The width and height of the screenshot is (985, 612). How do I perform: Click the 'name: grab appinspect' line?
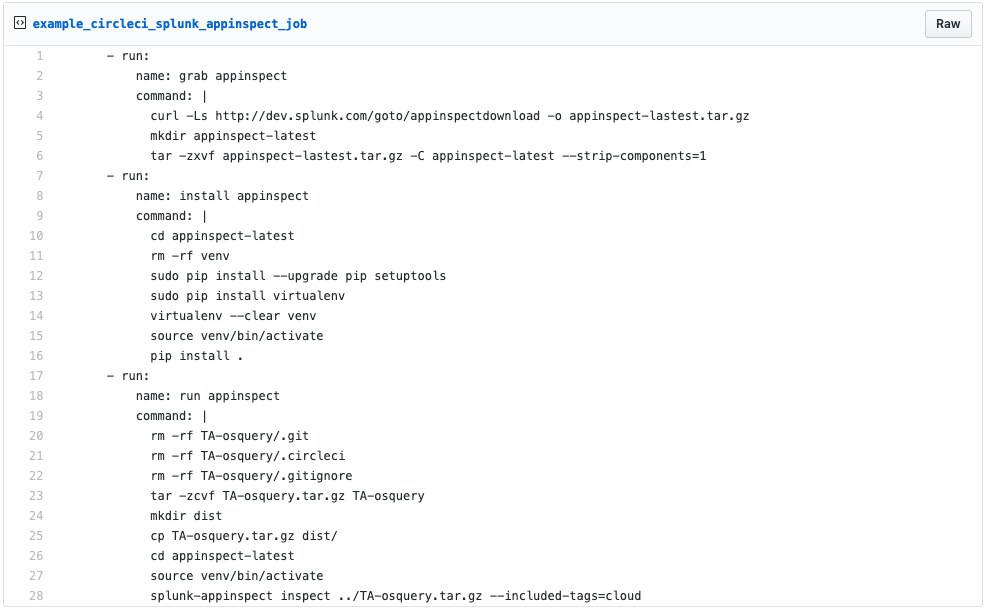pos(211,76)
